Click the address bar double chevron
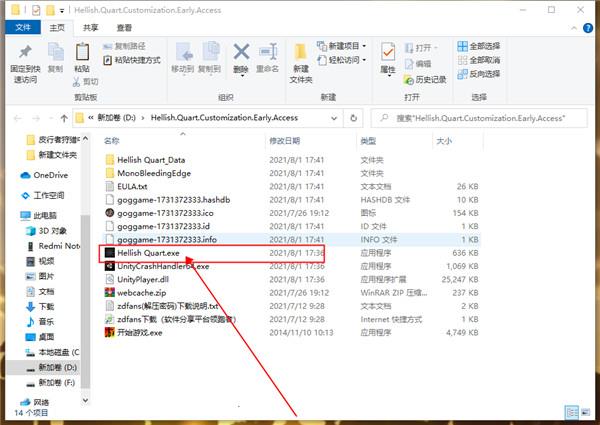 (x=91, y=118)
